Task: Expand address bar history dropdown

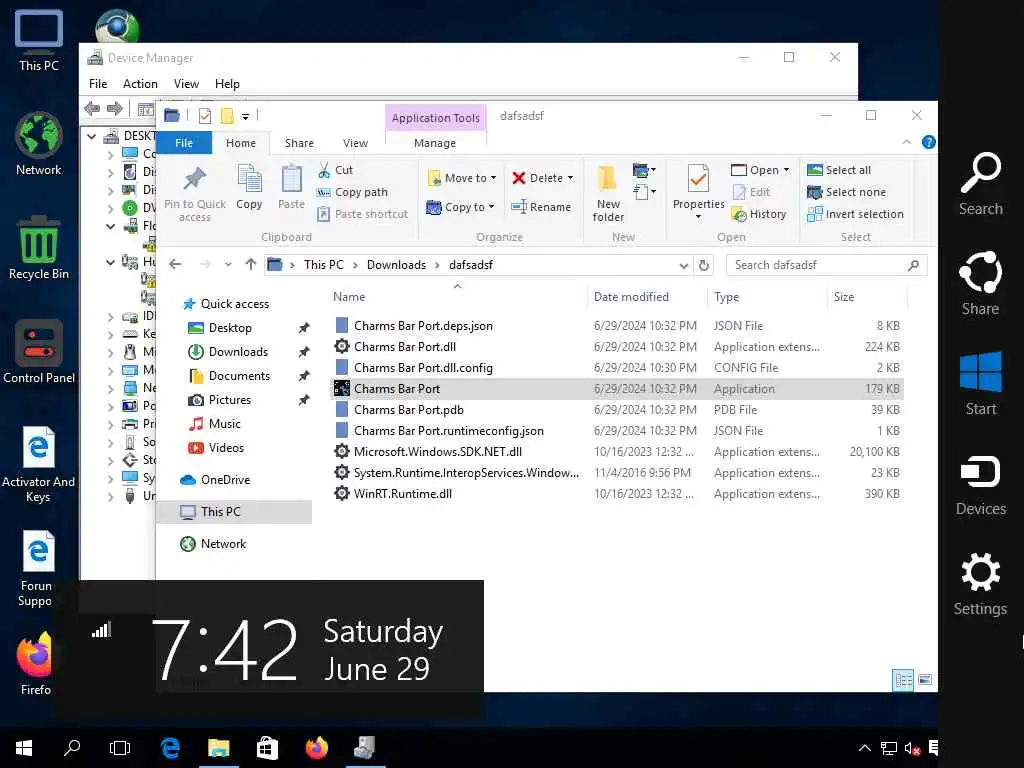Action: click(683, 266)
